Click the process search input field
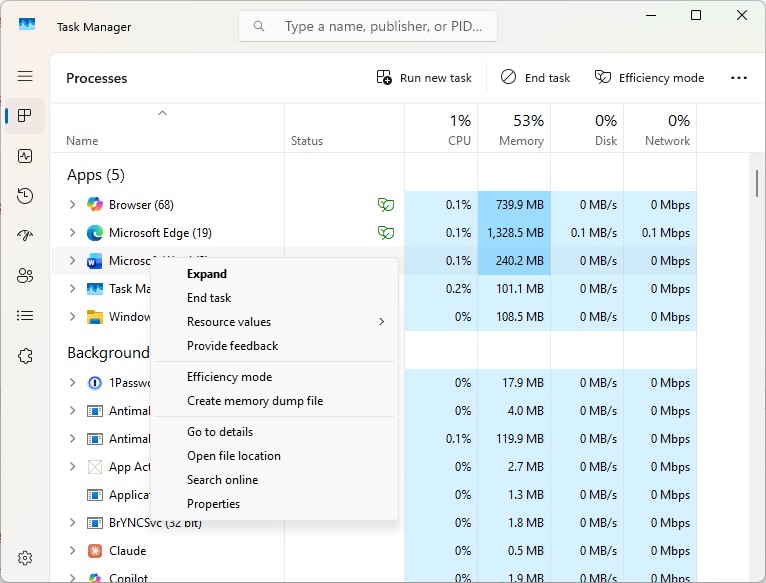 pyautogui.click(x=368, y=26)
